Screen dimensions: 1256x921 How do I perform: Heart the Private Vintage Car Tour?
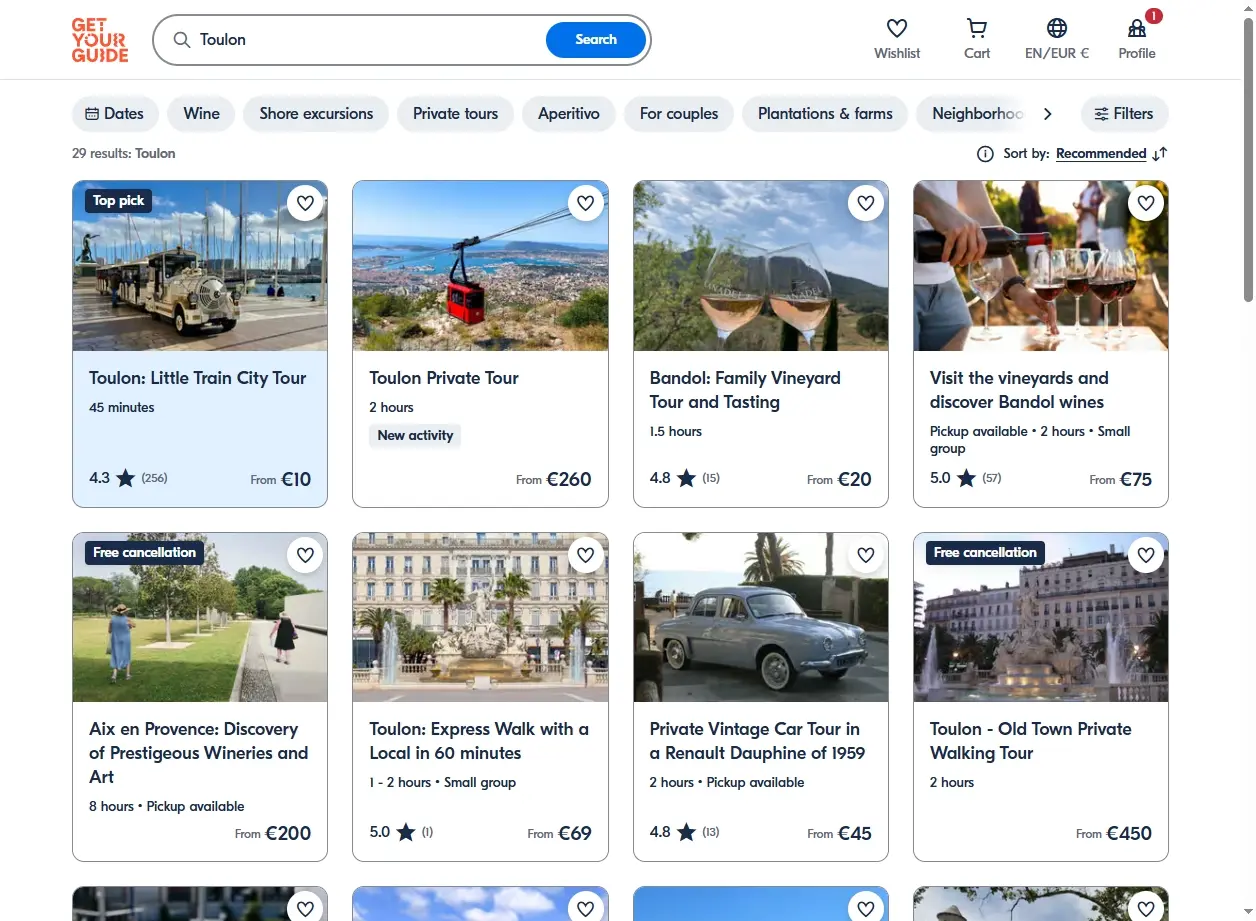click(866, 555)
